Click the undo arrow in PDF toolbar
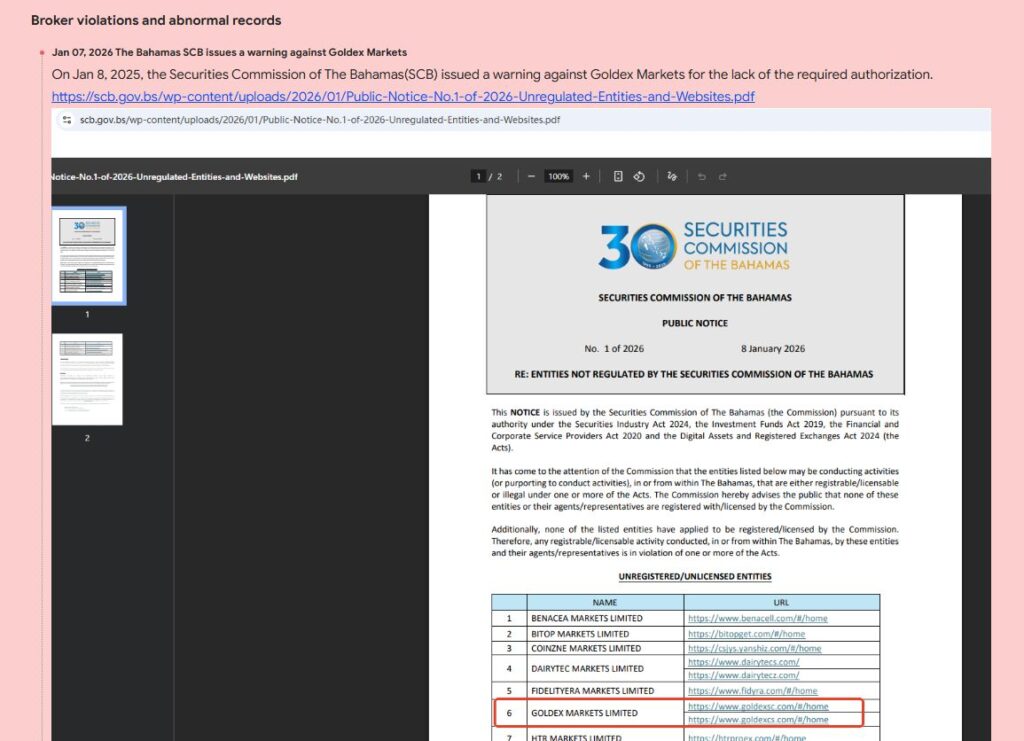The image size is (1024, 741). [702, 176]
